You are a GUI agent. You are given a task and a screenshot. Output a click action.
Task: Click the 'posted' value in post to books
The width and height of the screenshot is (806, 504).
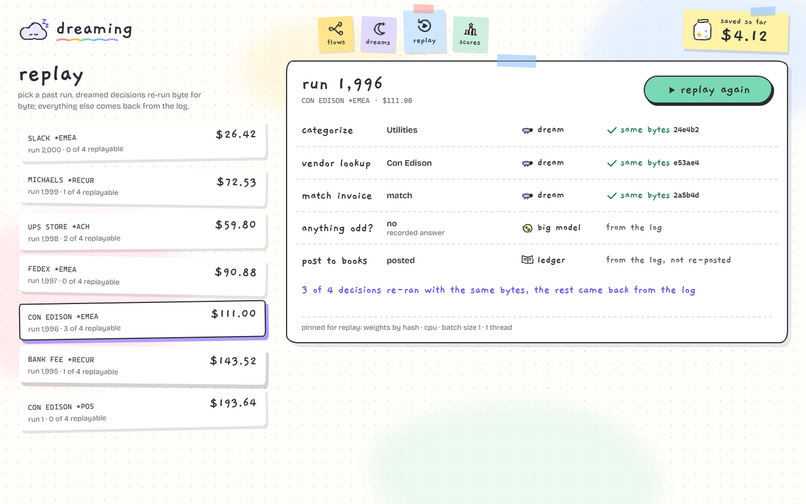[x=400, y=261]
